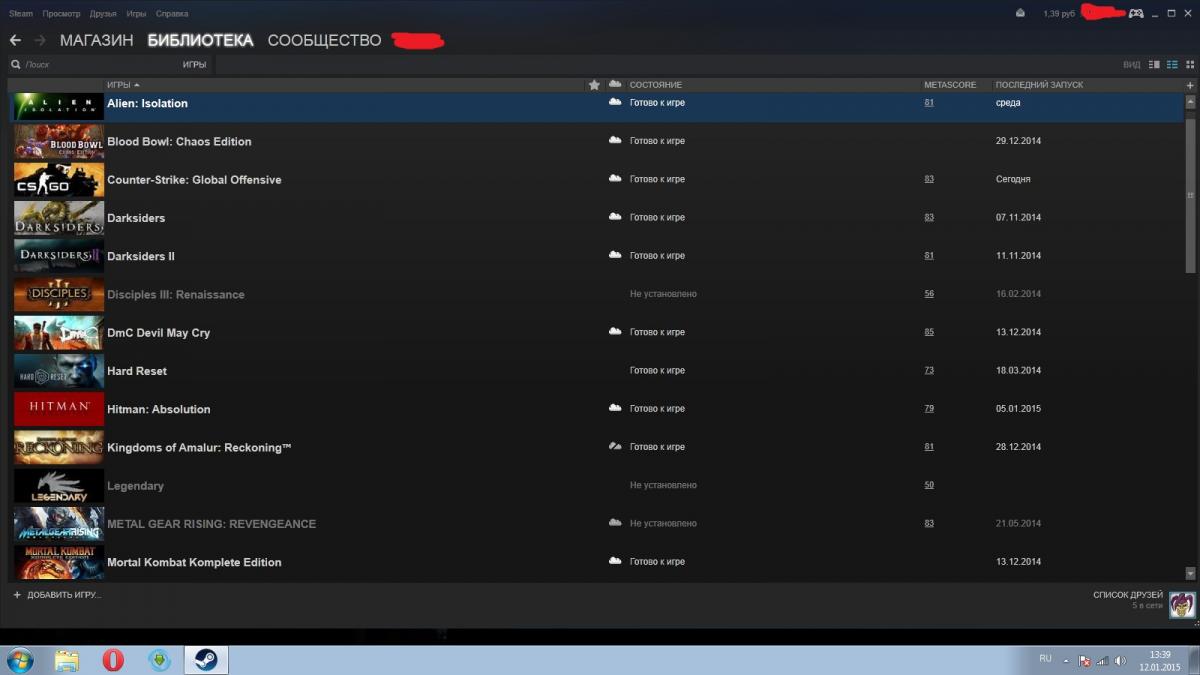Open Metascore link 81 for Alien: Isolation
This screenshot has height=675, width=1200.
[x=929, y=102]
